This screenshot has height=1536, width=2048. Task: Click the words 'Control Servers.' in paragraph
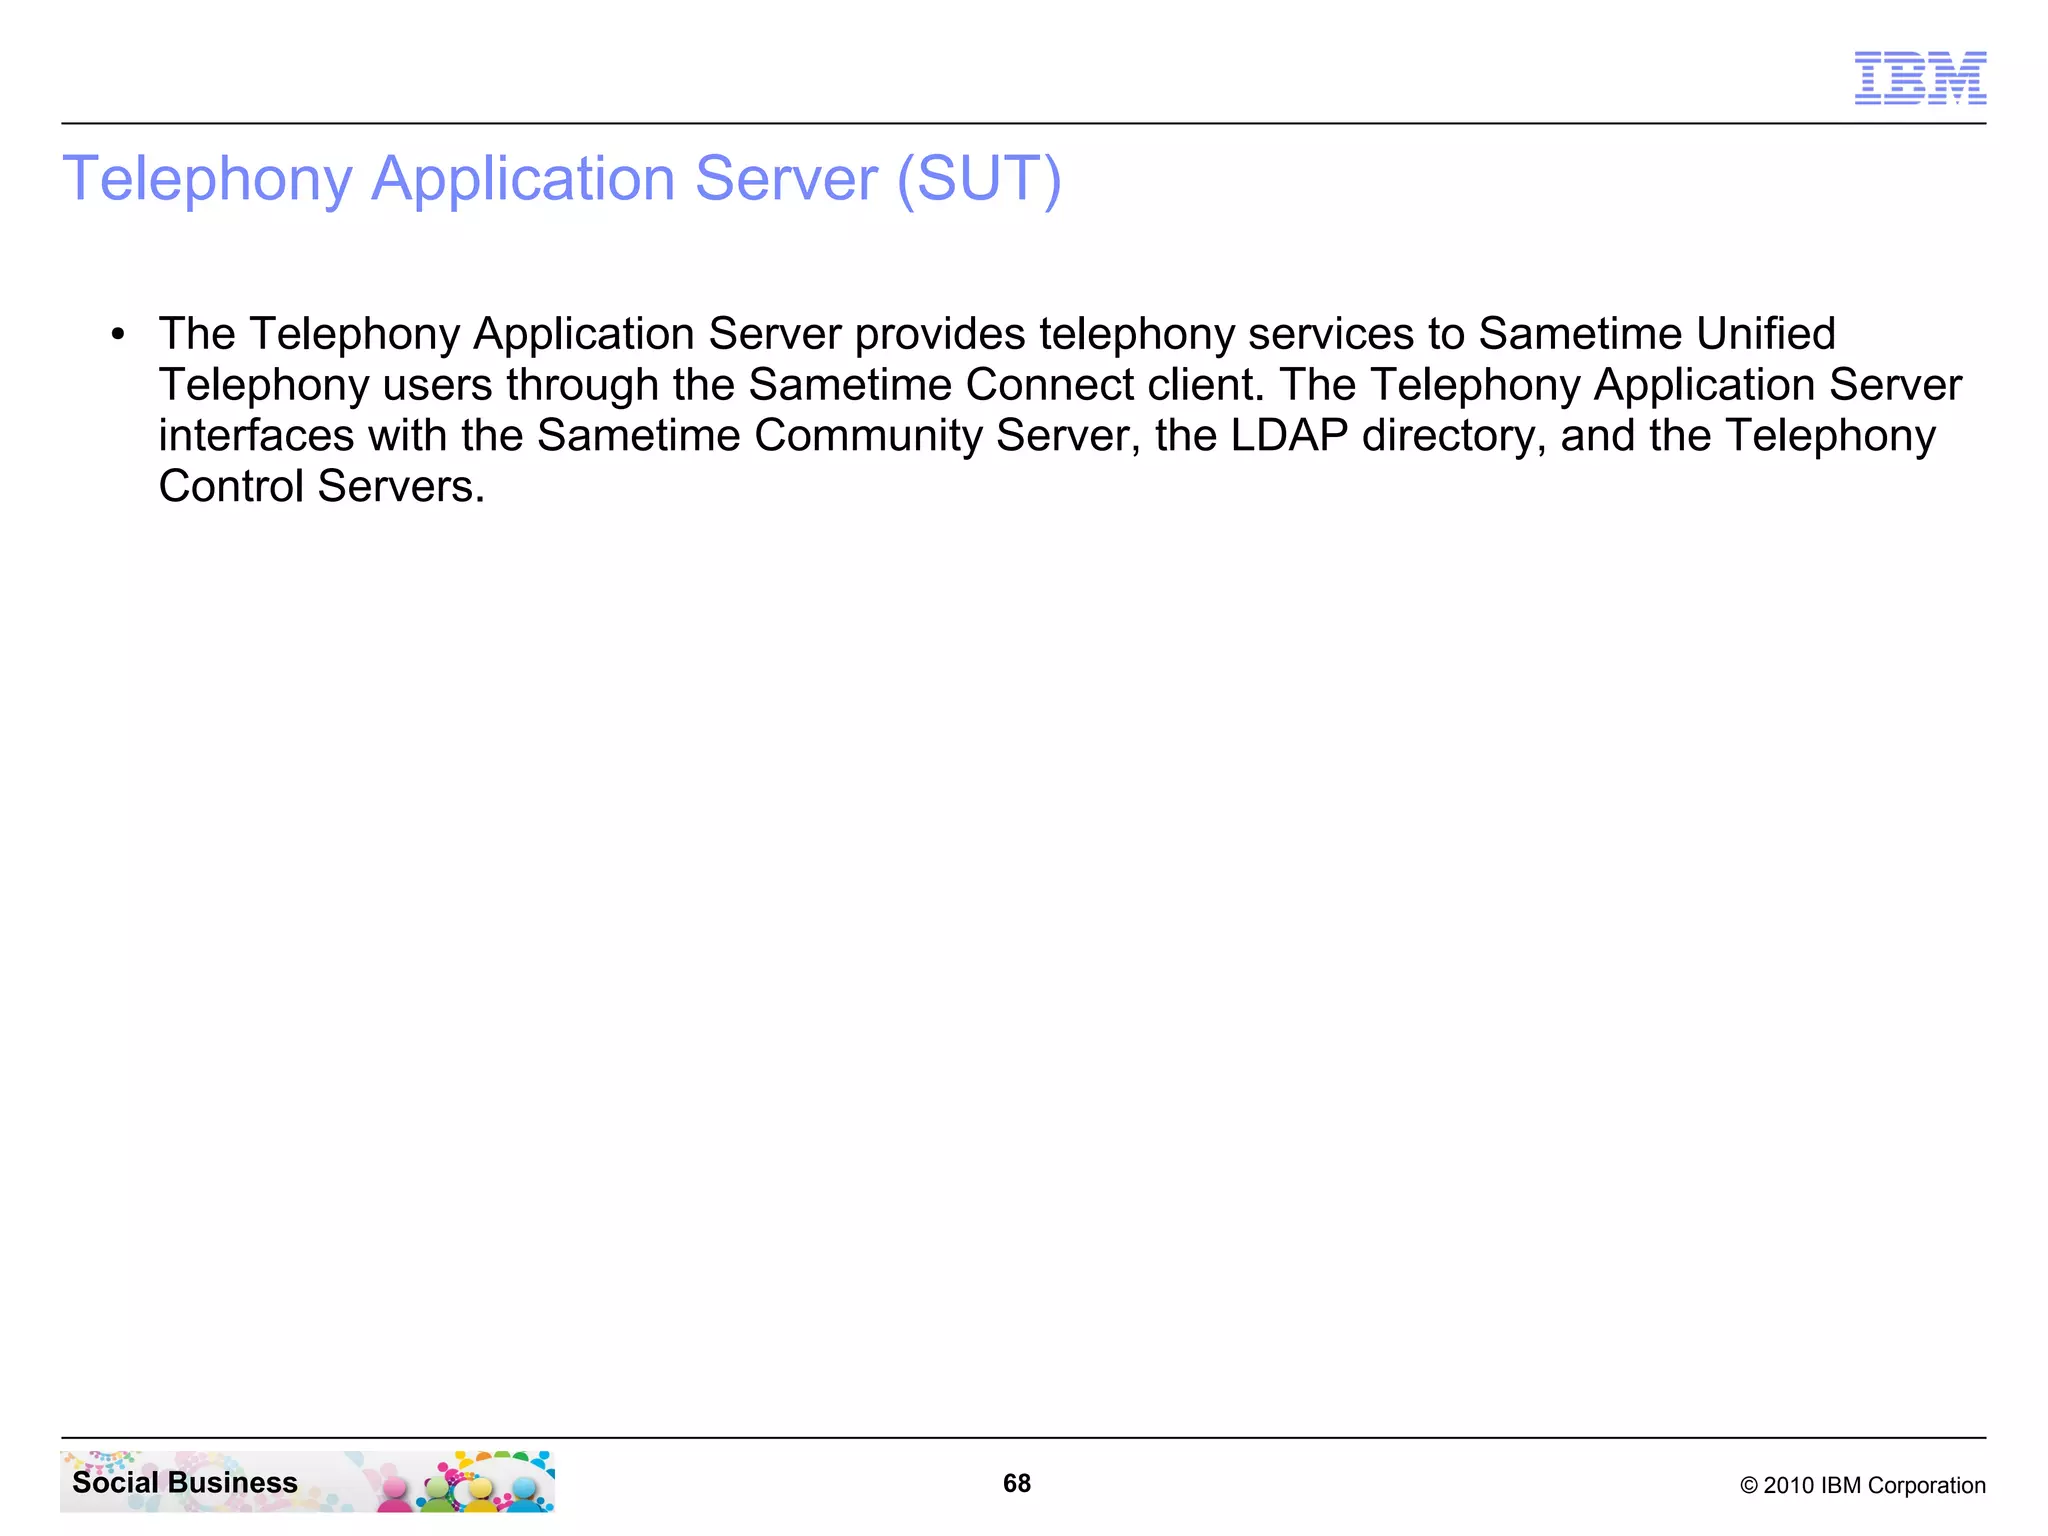tap(321, 487)
